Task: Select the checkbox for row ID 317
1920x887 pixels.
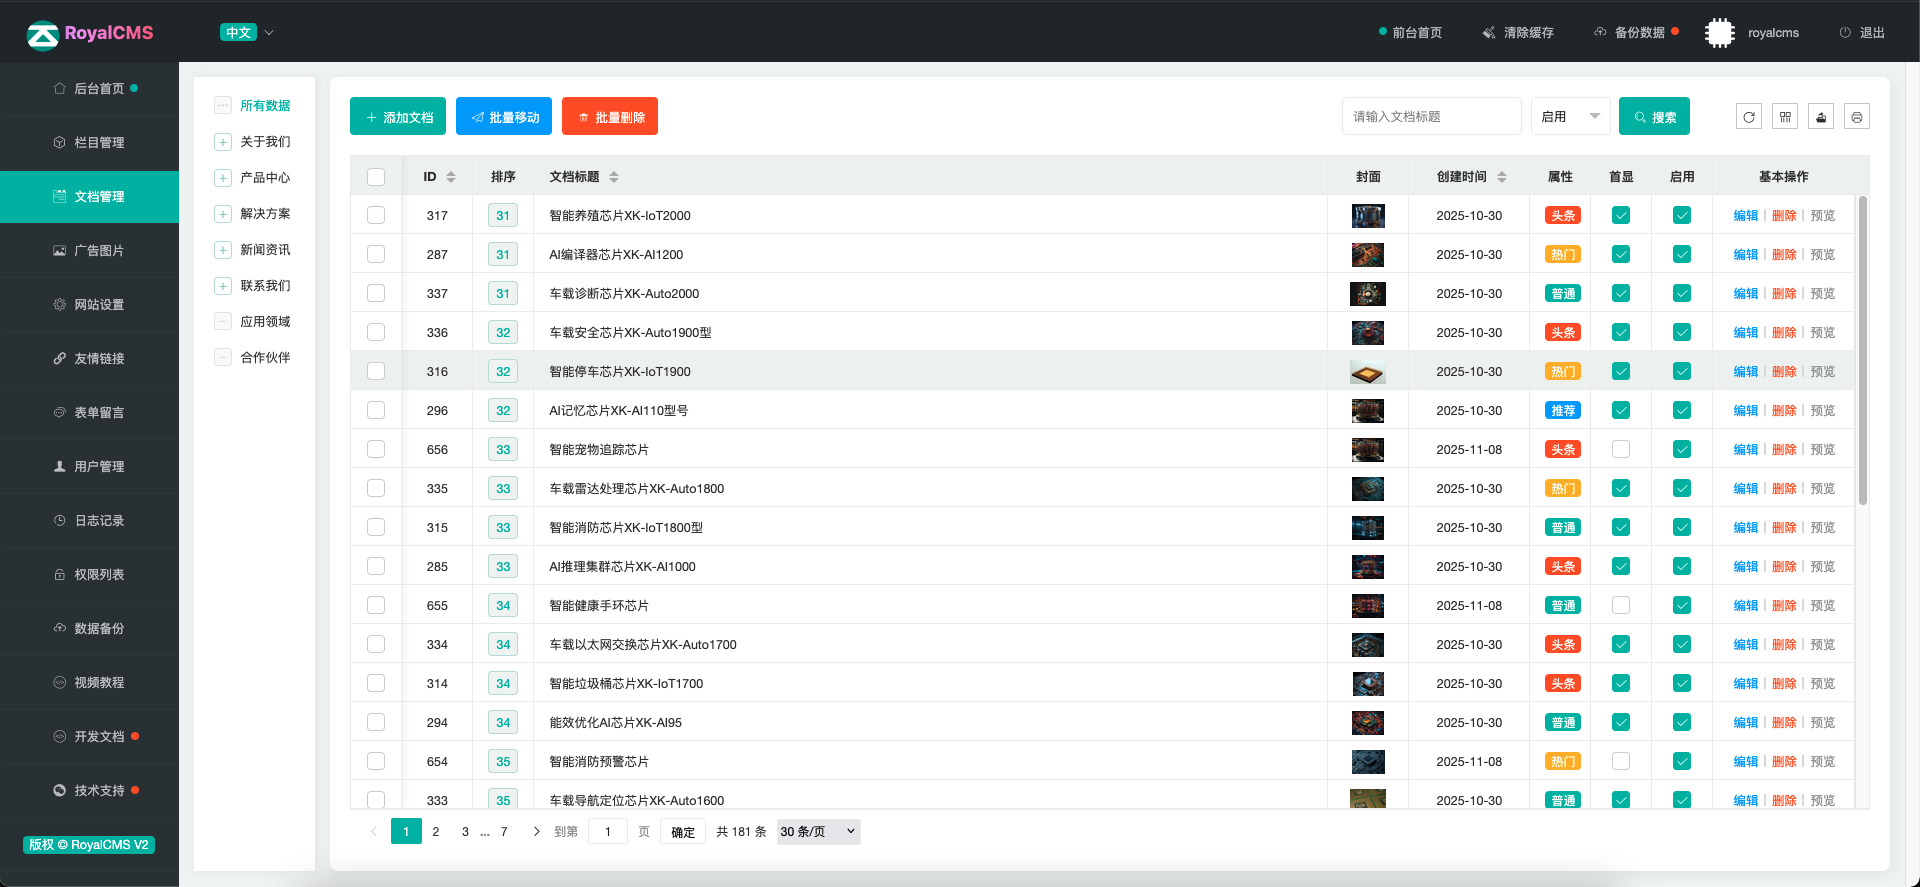Action: click(376, 215)
